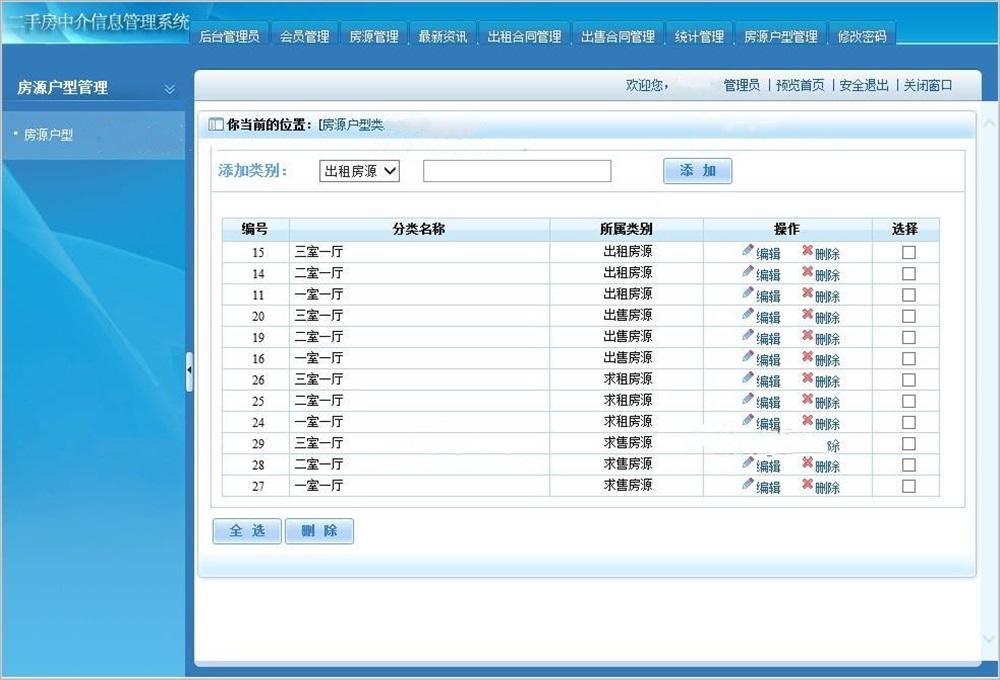Click the red delete X for row 20
This screenshot has width=1000, height=680.
(807, 314)
